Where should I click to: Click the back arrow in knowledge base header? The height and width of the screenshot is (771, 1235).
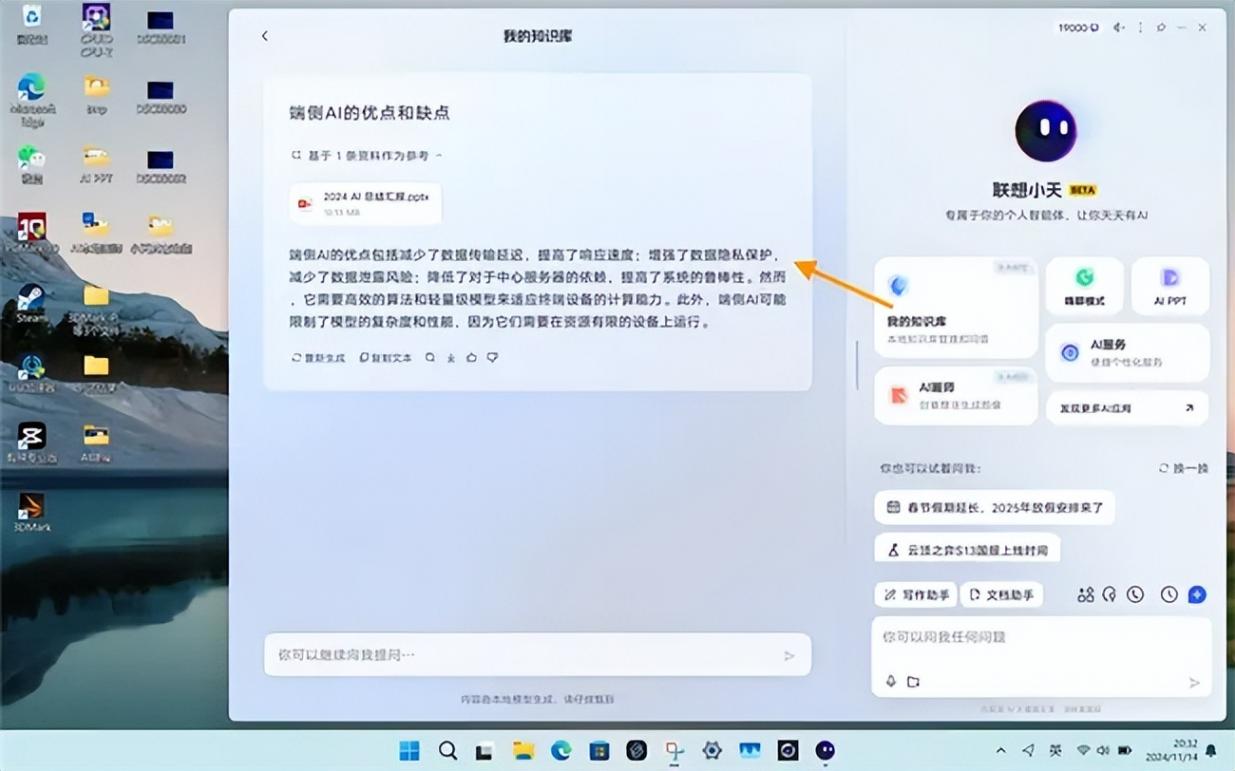pyautogui.click(x=265, y=36)
